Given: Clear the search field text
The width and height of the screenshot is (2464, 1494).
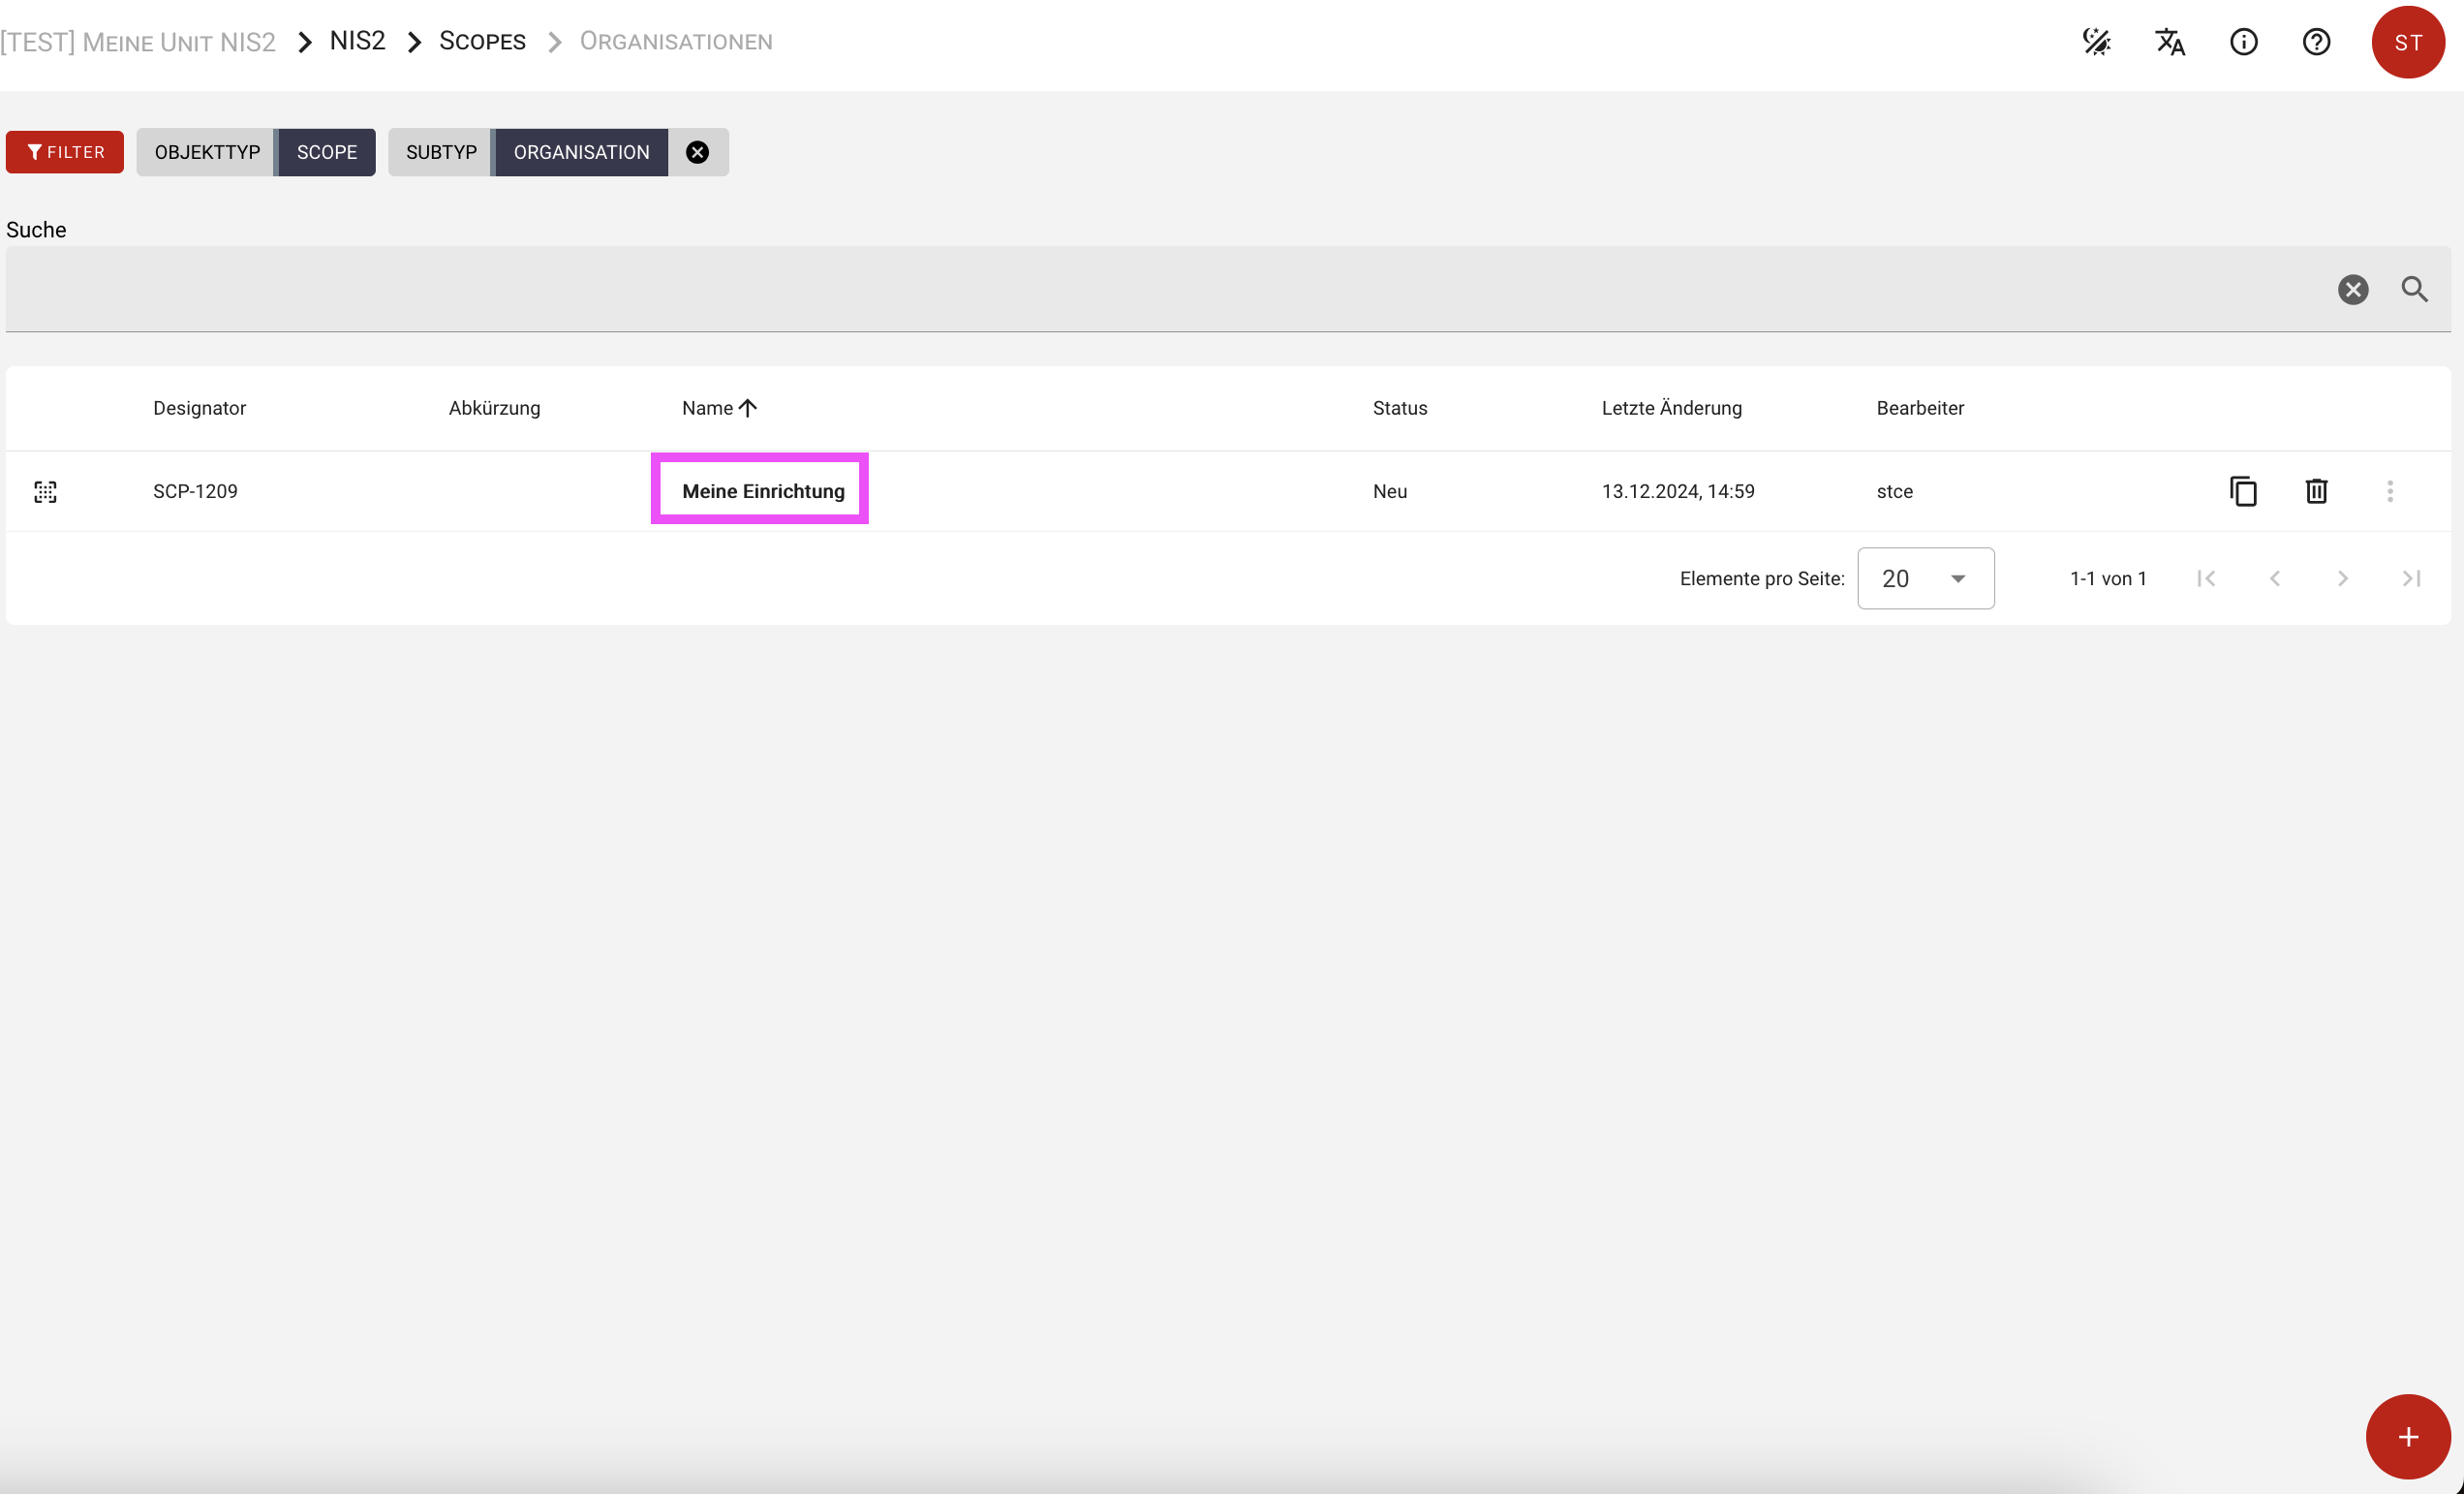Looking at the screenshot, I should coord(2352,290).
